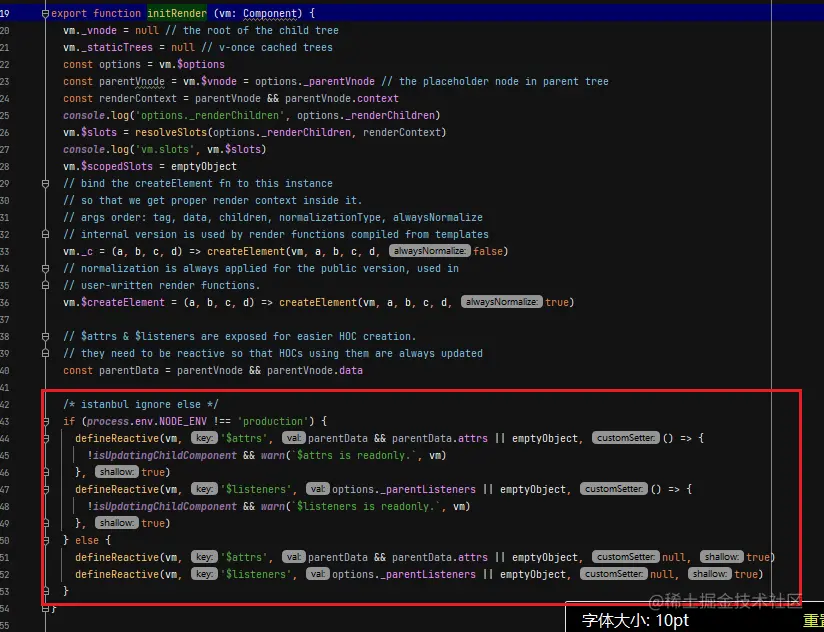The width and height of the screenshot is (824, 632).
Task: Click the 'vm.slots' string in console.log
Action: point(165,149)
